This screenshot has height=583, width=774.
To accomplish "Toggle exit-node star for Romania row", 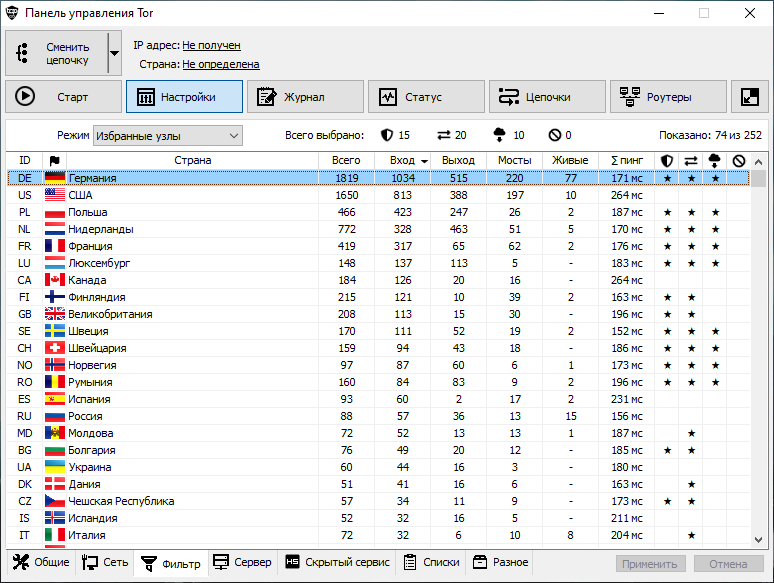I will 715,382.
